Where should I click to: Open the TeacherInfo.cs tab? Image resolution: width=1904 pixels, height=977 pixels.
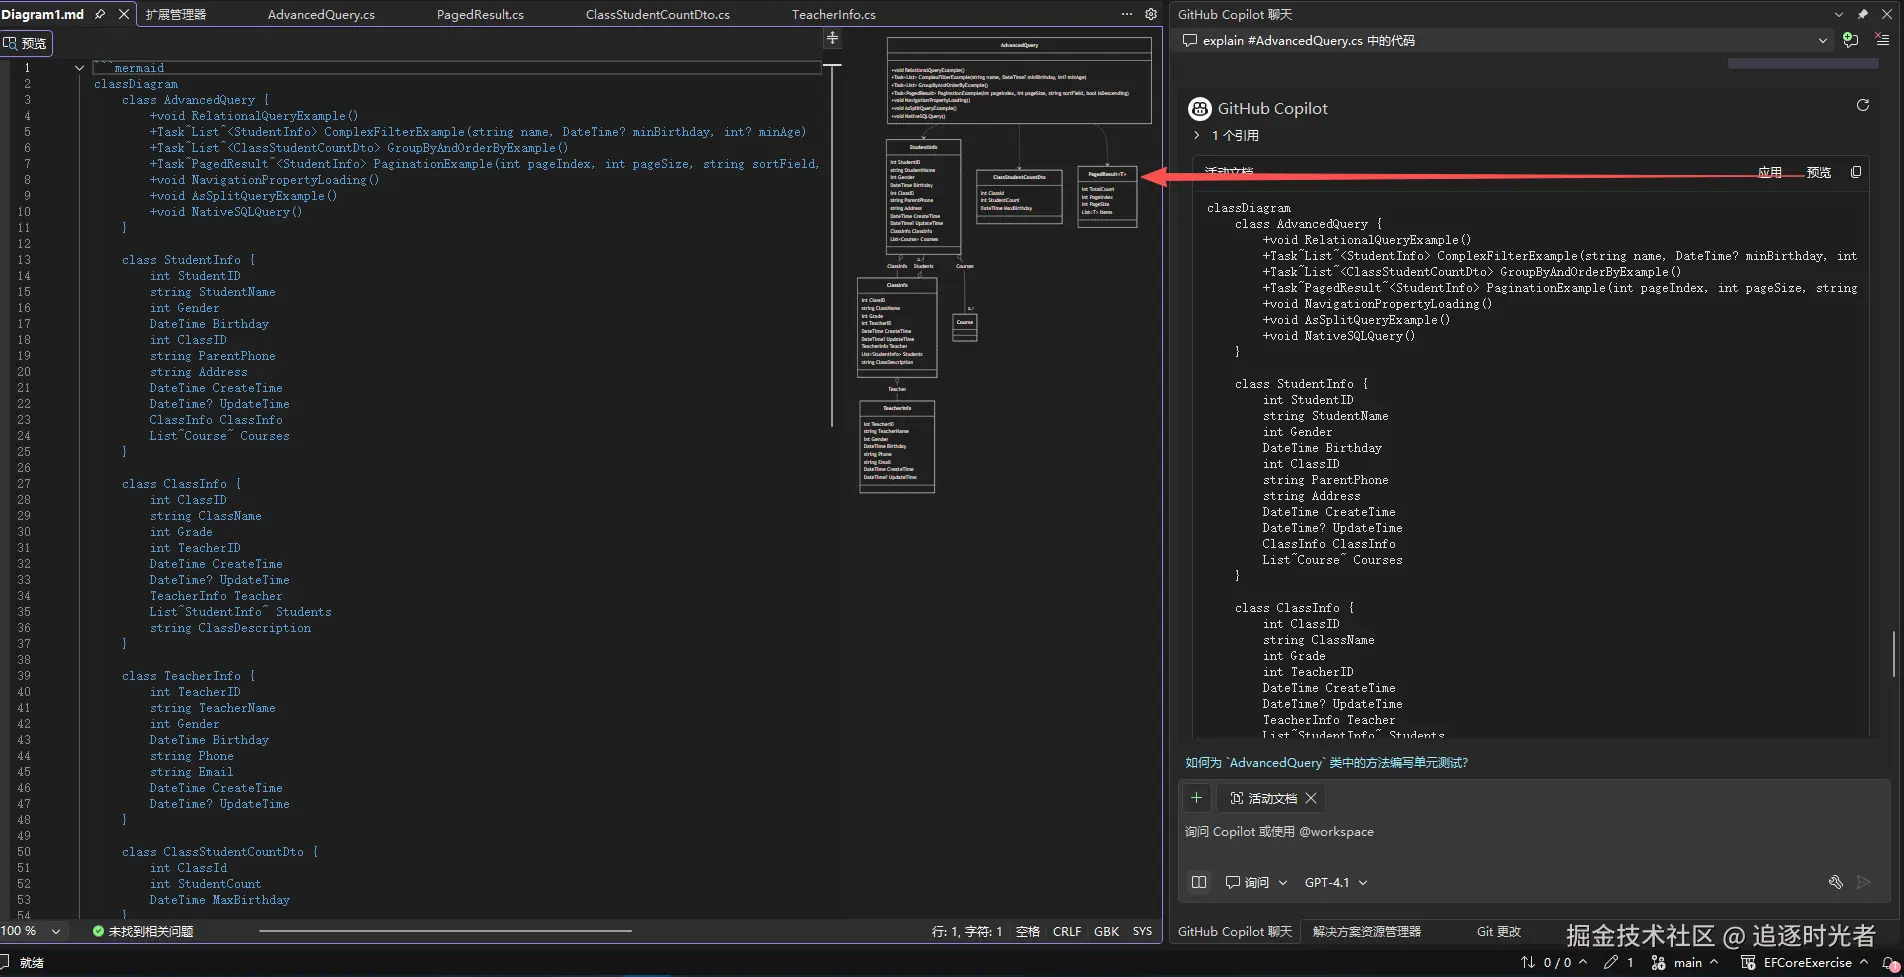(x=834, y=14)
